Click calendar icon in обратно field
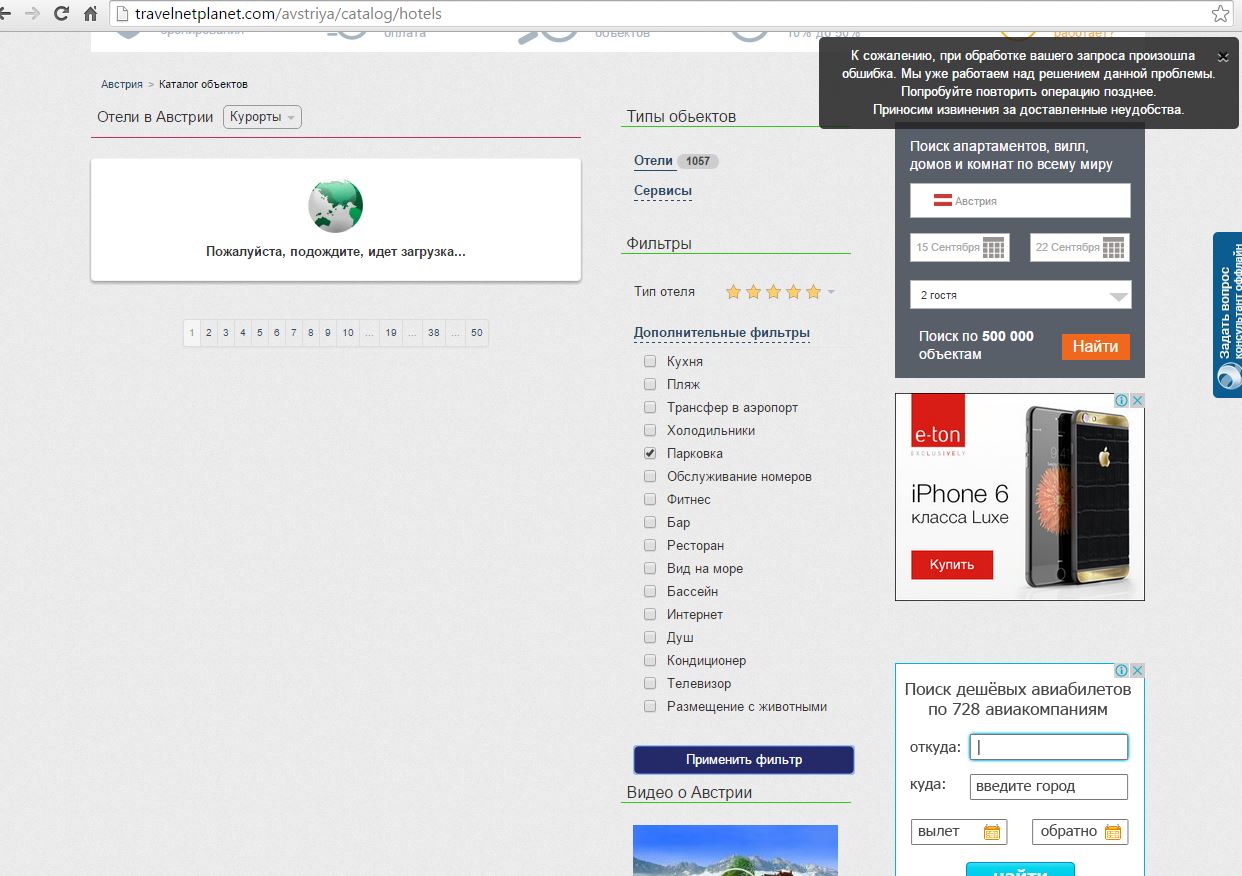Image resolution: width=1242 pixels, height=876 pixels. (1112, 832)
